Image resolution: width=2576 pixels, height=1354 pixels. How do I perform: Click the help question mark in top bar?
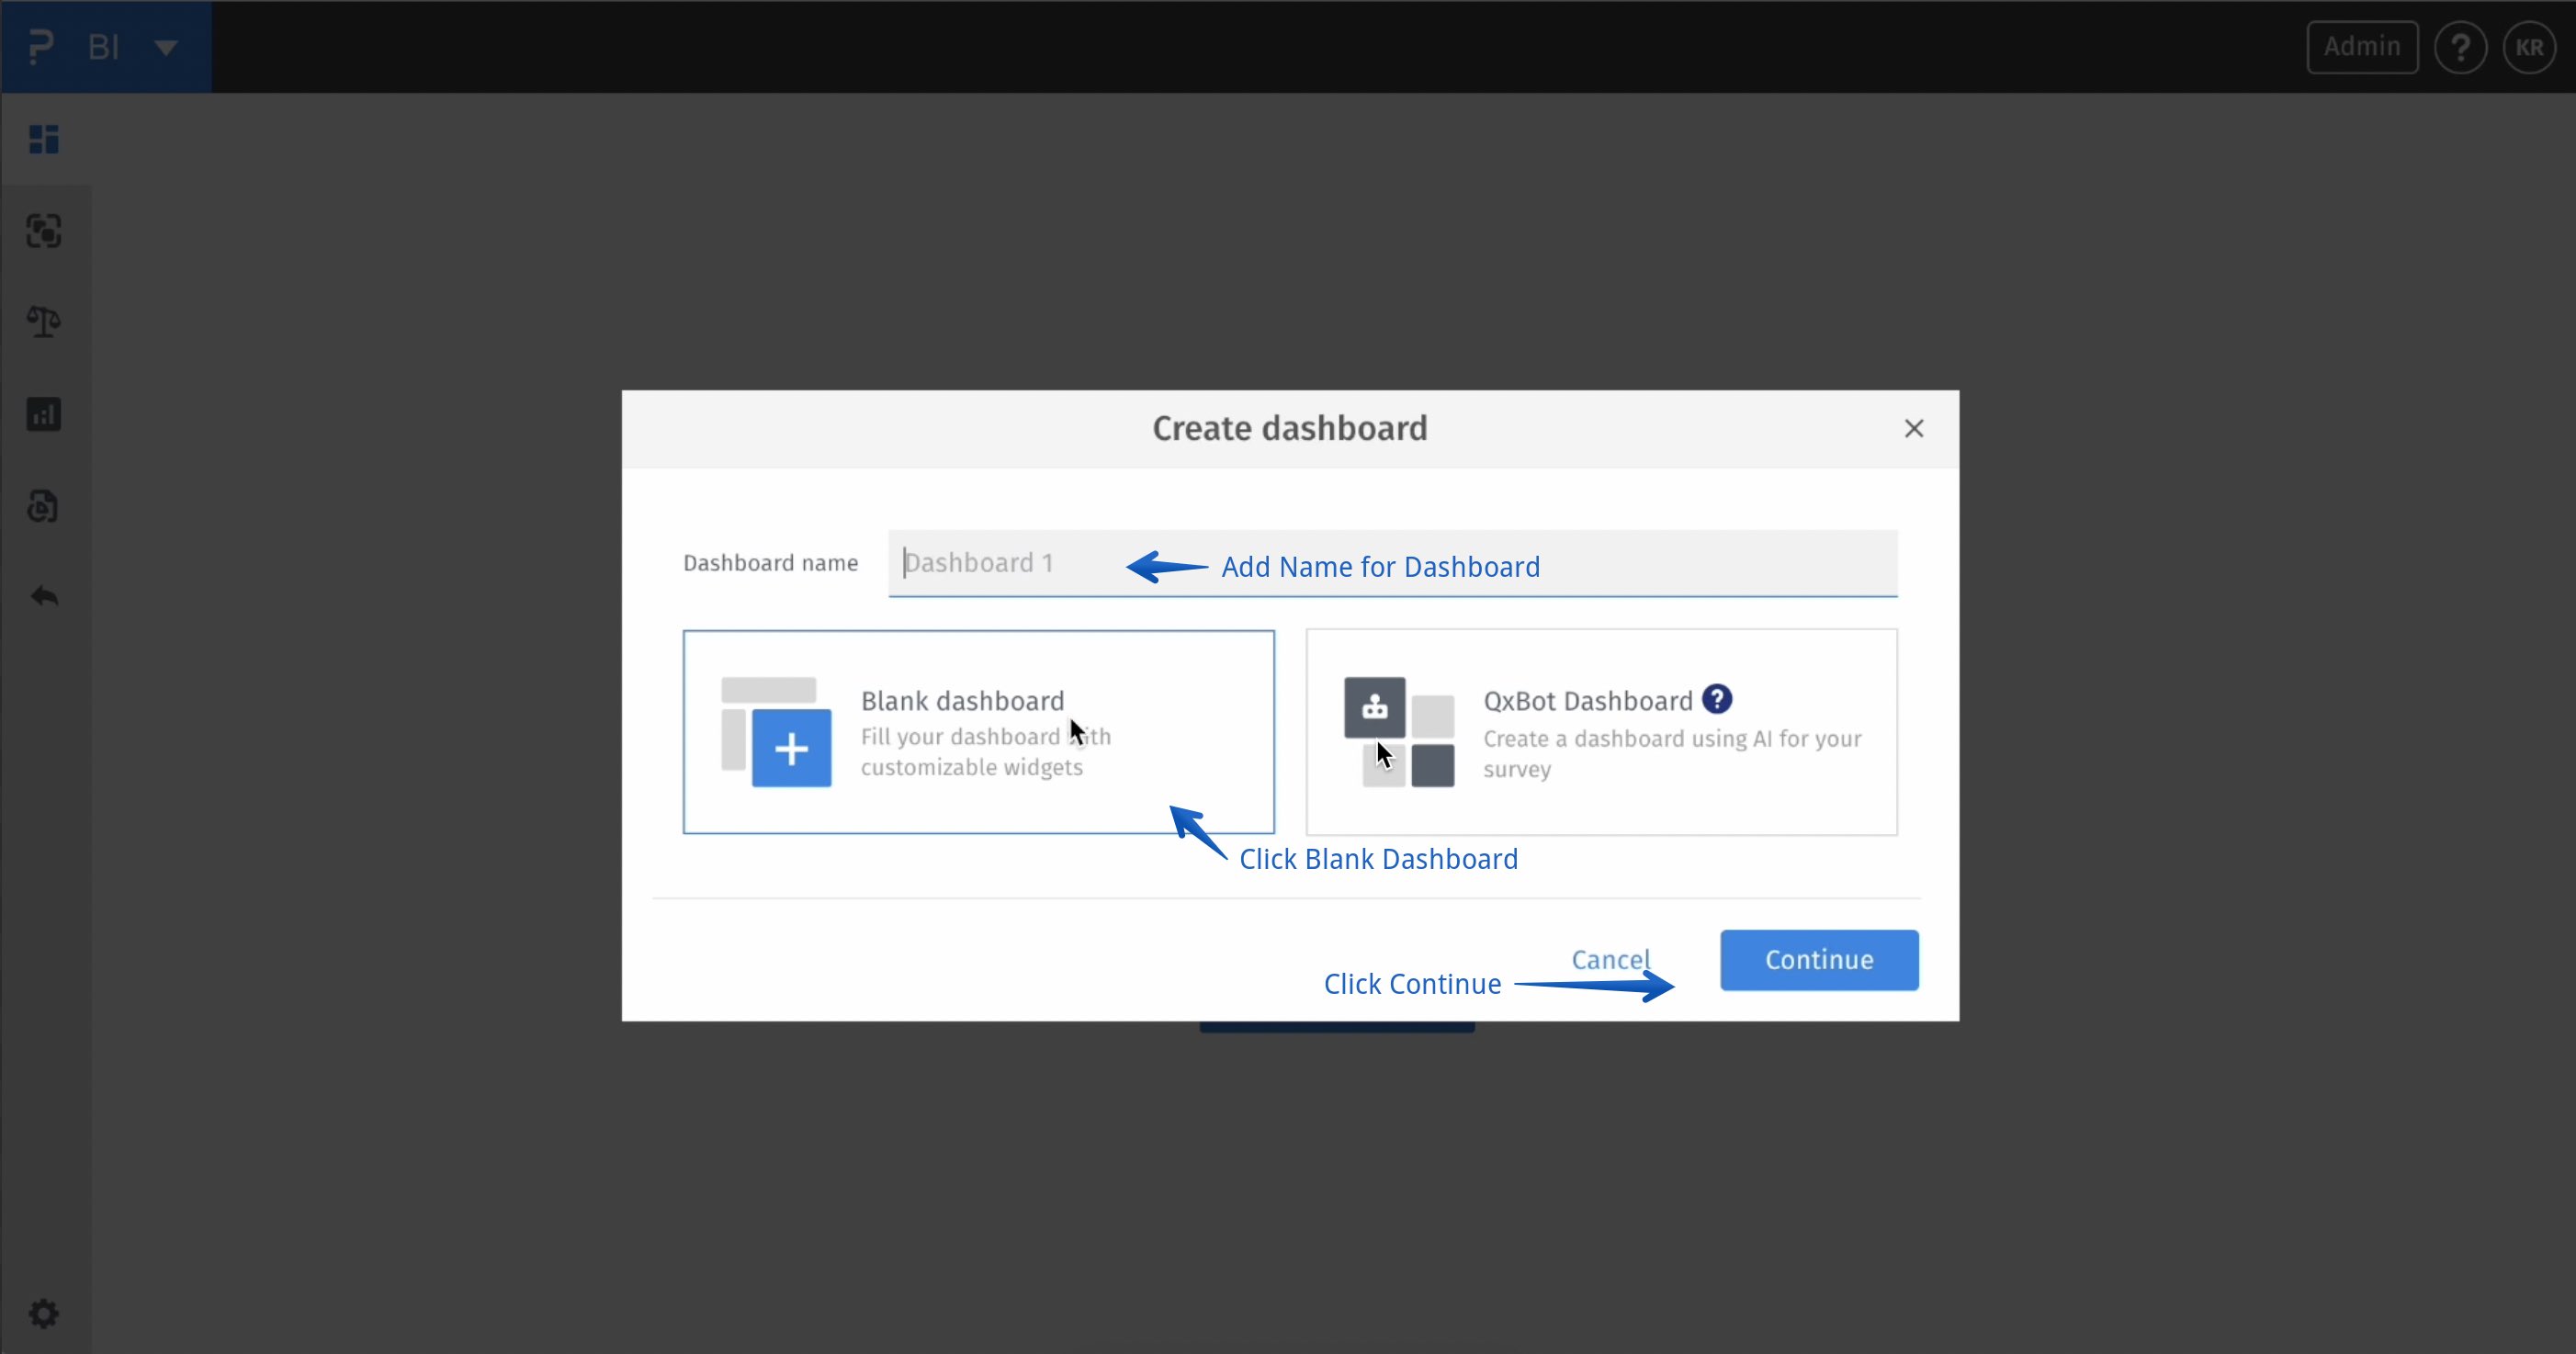[x=2462, y=47]
